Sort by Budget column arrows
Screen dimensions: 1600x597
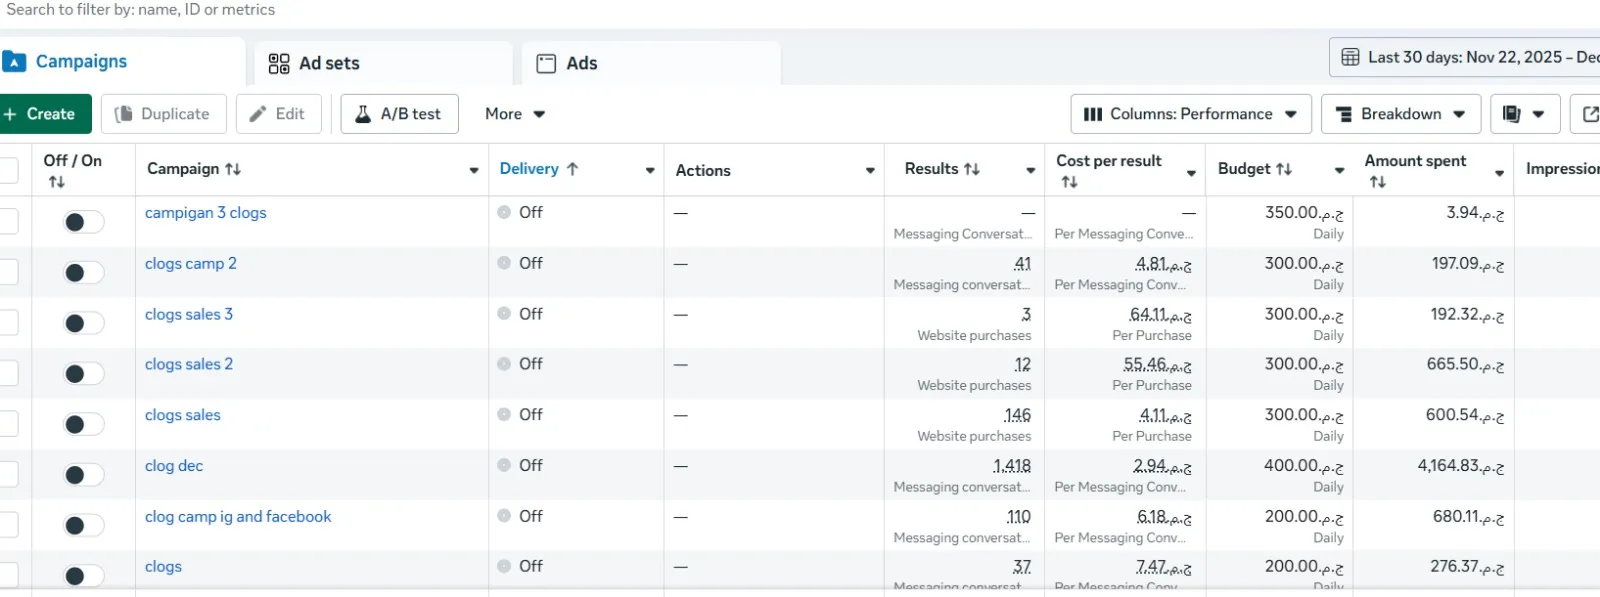1284,169
